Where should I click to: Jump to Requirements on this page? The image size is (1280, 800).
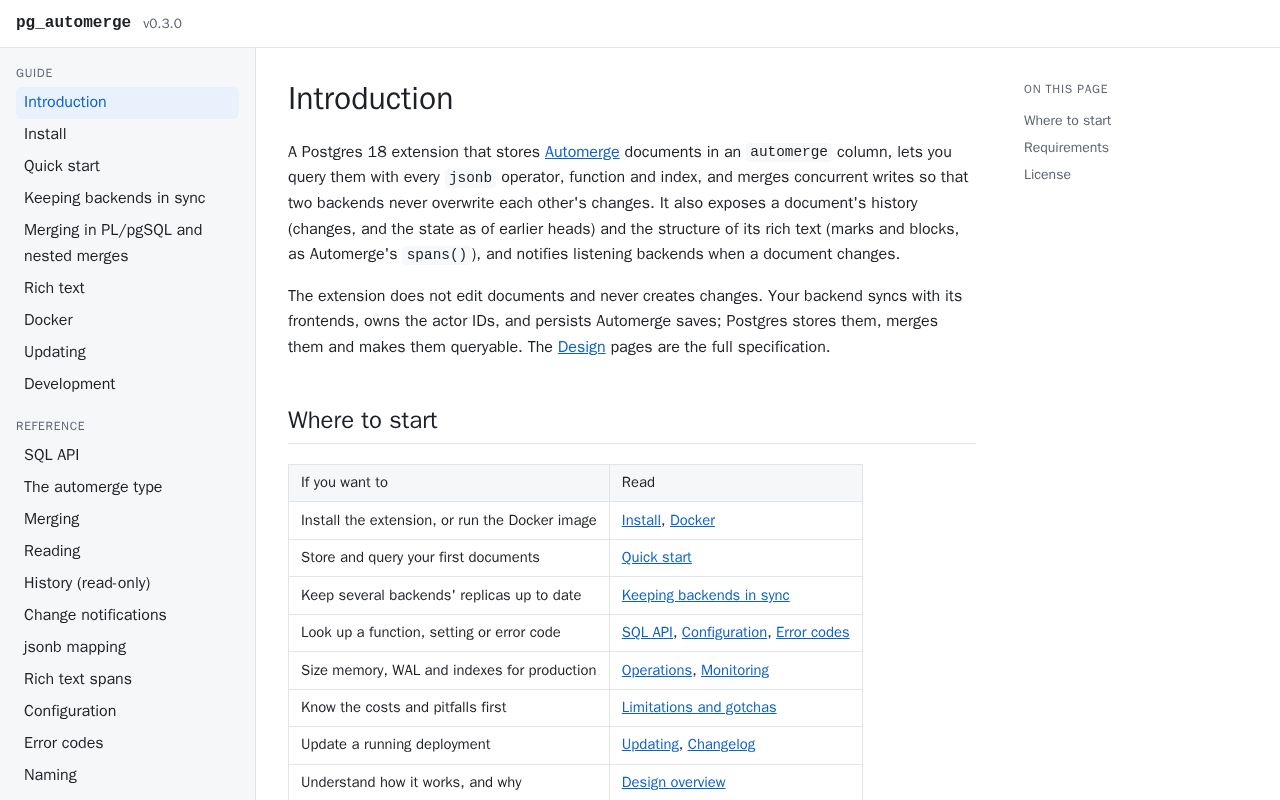coord(1066,147)
